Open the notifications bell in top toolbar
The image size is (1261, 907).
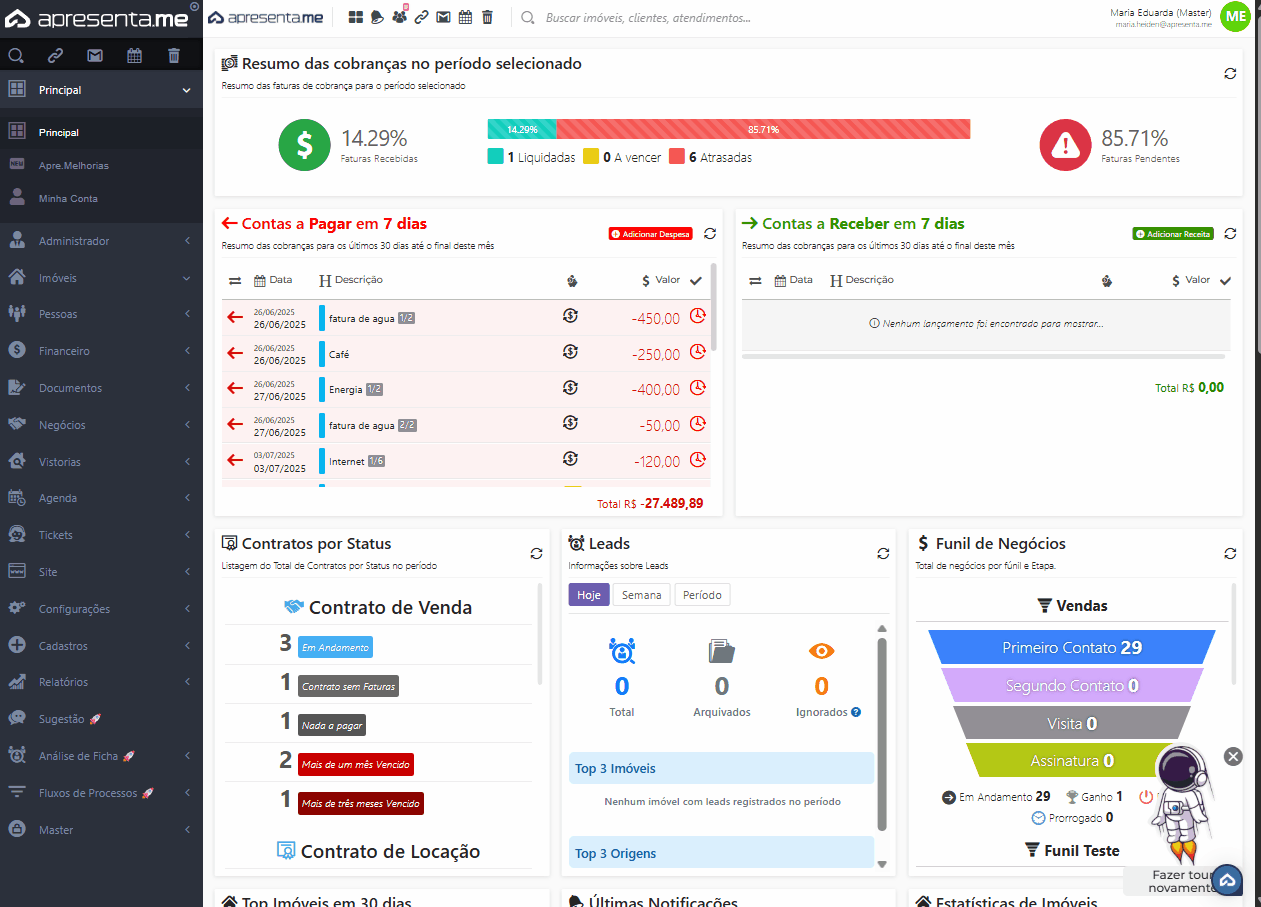[x=377, y=17]
